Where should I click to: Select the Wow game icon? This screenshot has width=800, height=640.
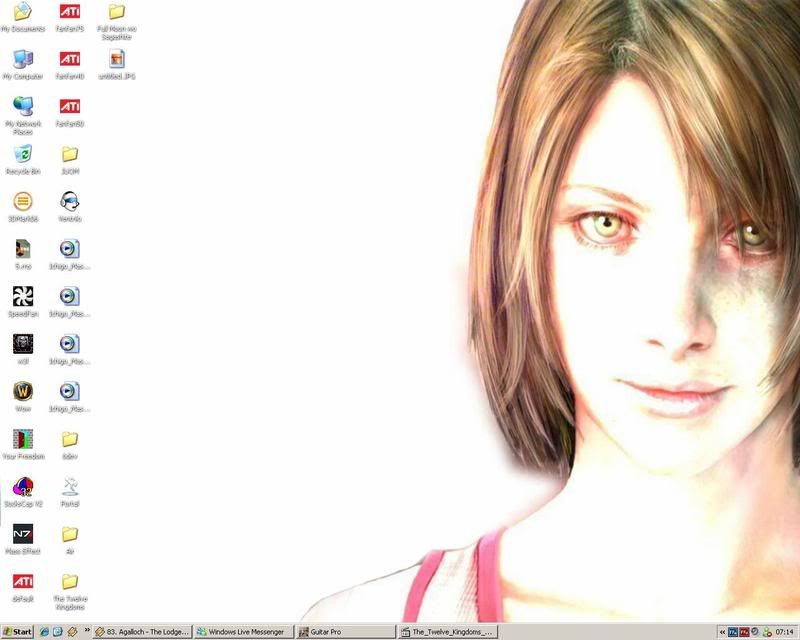22,391
